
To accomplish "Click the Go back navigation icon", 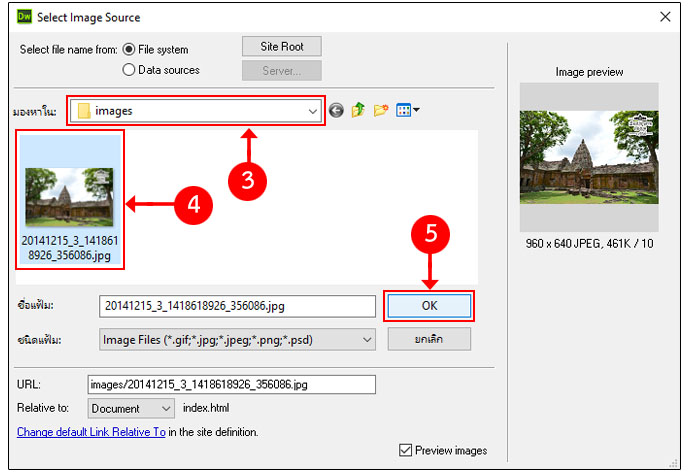I will point(336,111).
